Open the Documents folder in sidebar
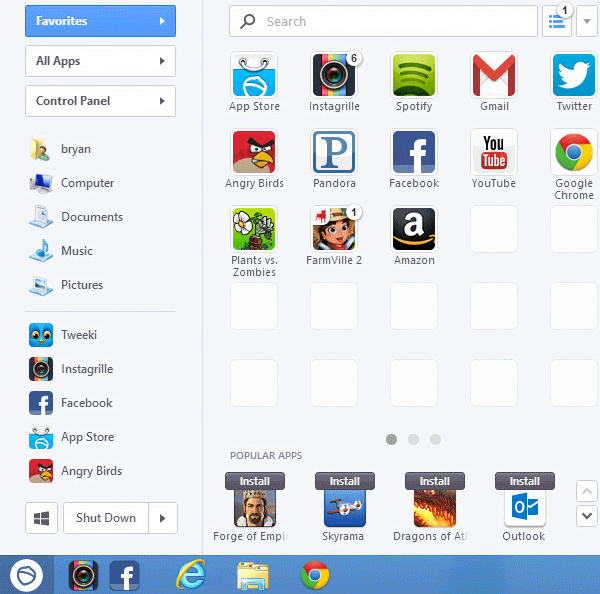This screenshot has height=594, width=600. click(x=91, y=217)
